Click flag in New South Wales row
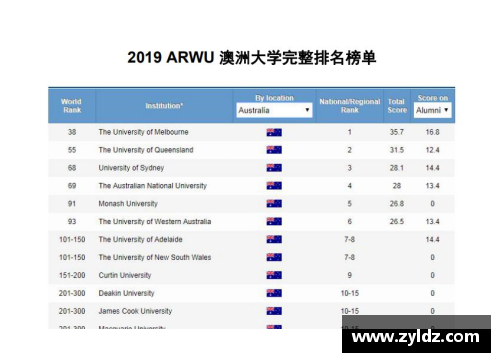The image size is (500, 362). (x=274, y=257)
